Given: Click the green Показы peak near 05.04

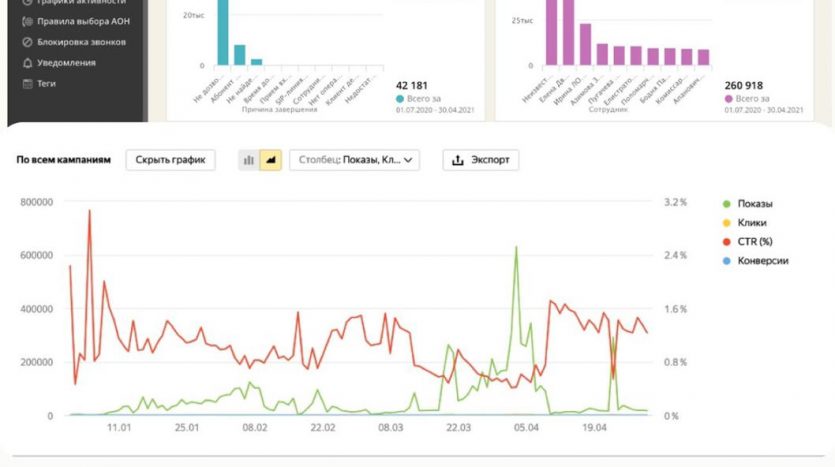Looking at the screenshot, I should [x=516, y=248].
